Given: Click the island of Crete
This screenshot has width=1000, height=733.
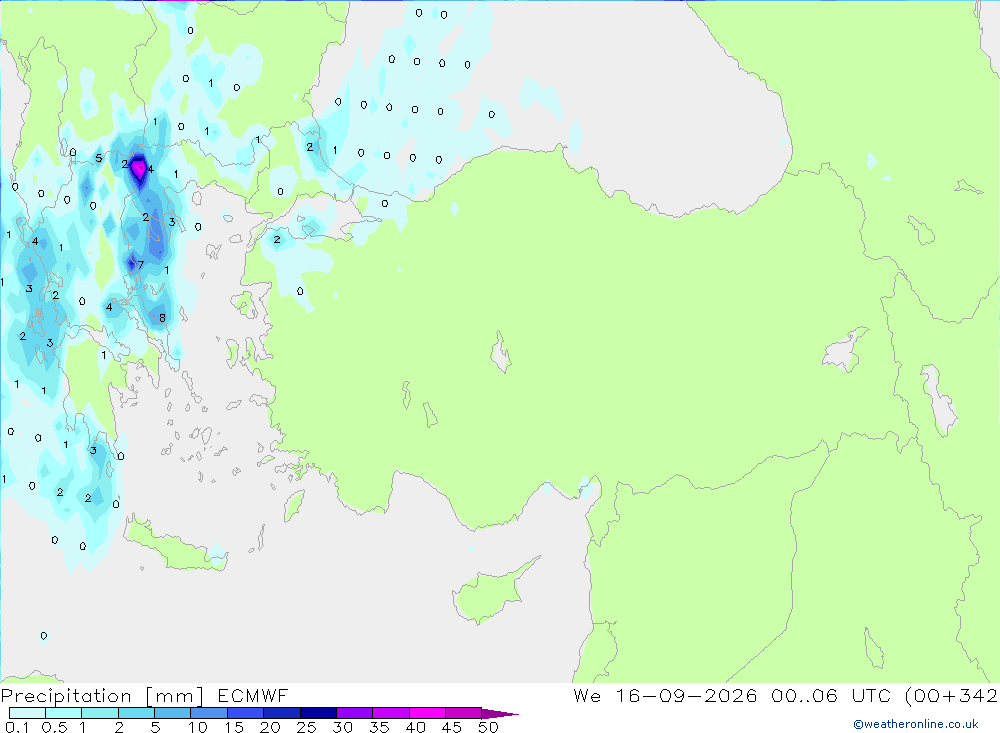Looking at the screenshot, I should point(175,545).
